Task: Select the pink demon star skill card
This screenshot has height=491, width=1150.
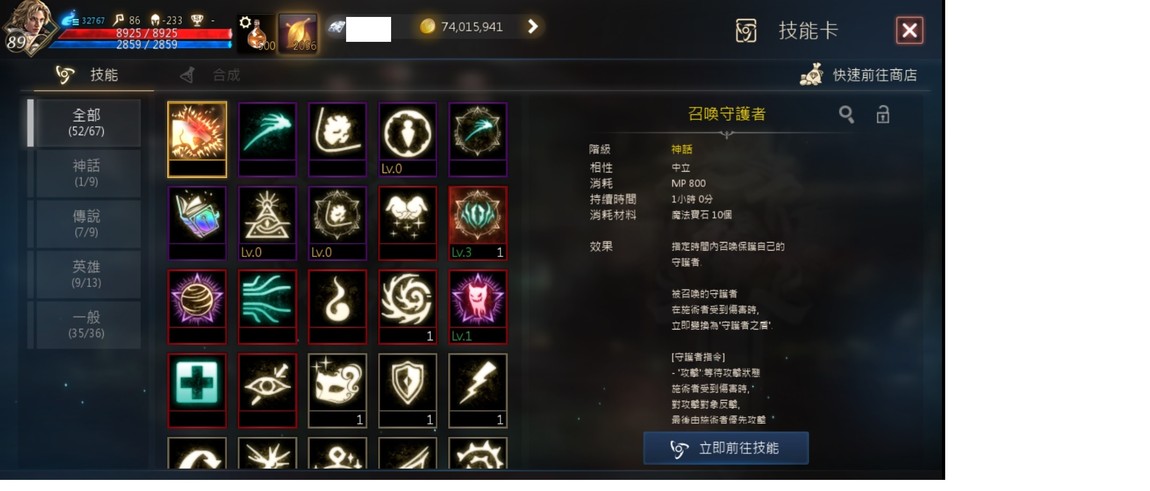Action: (477, 306)
